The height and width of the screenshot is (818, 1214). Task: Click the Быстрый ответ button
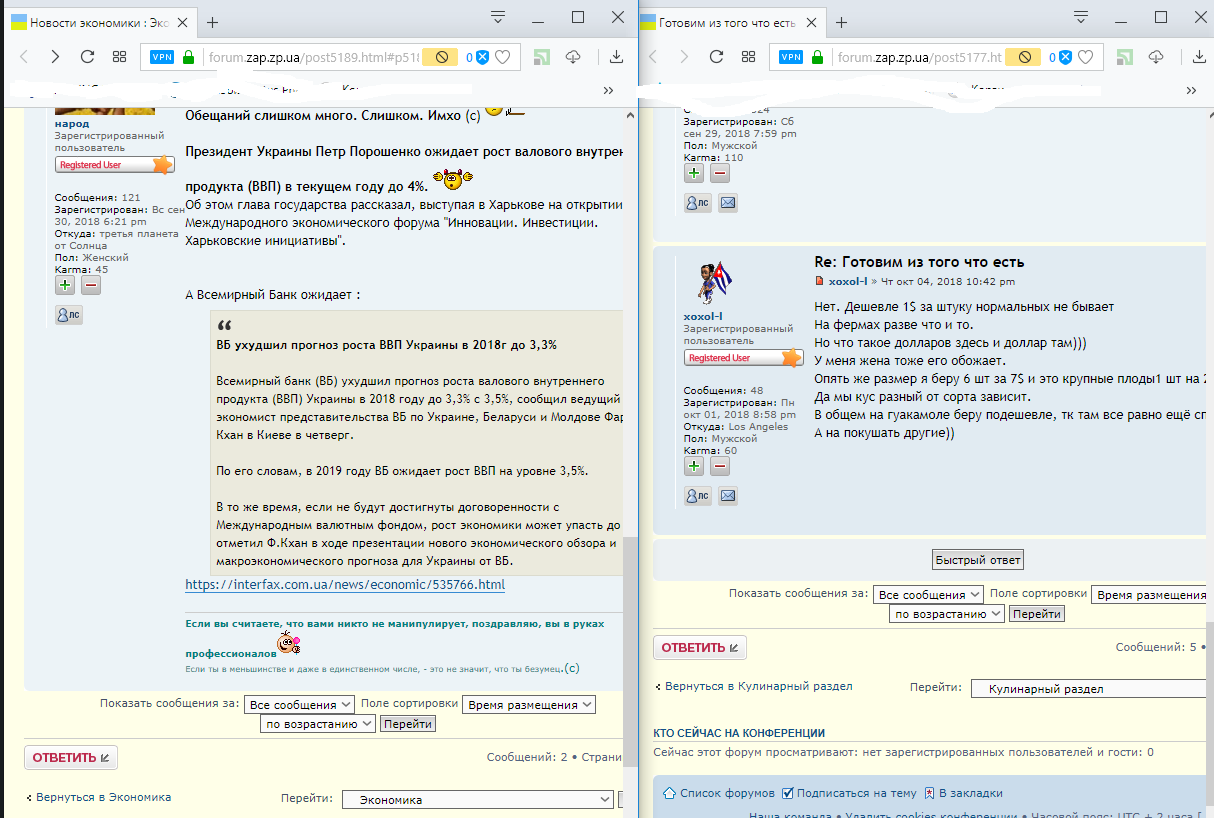pyautogui.click(x=977, y=559)
